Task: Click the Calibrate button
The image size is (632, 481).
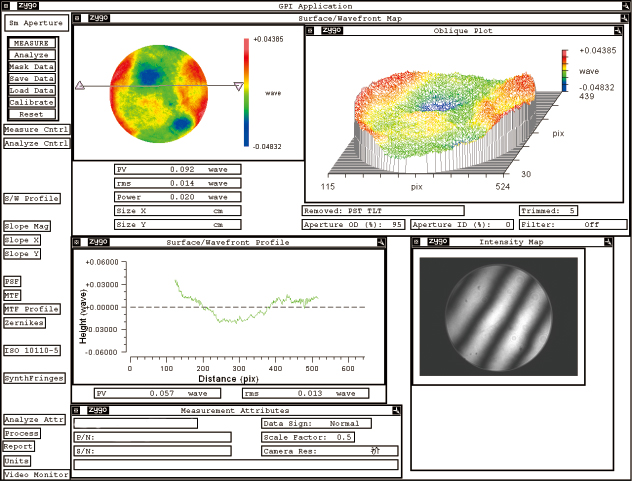Action: (32, 102)
